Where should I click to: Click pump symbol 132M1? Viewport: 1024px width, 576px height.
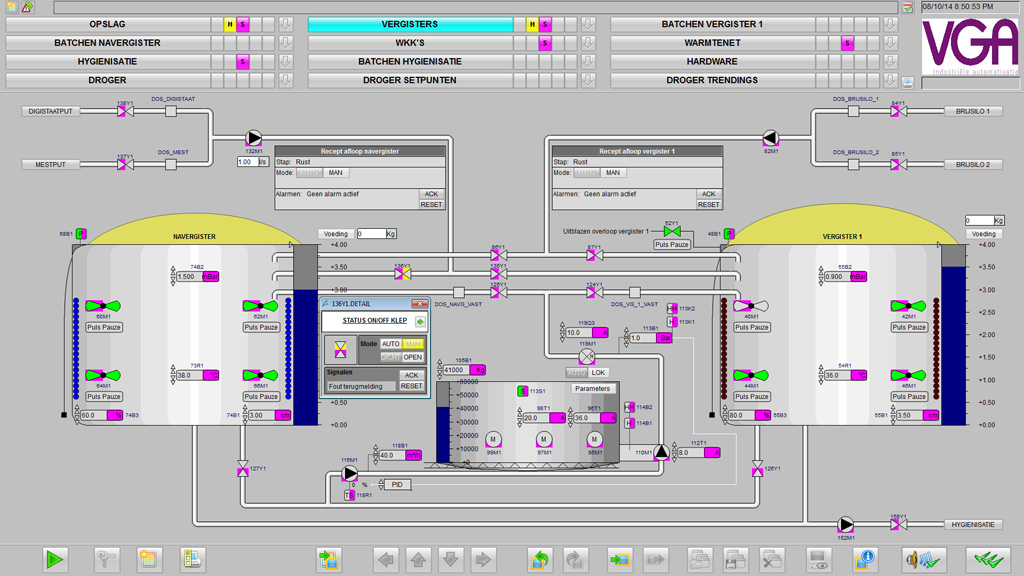pos(254,139)
